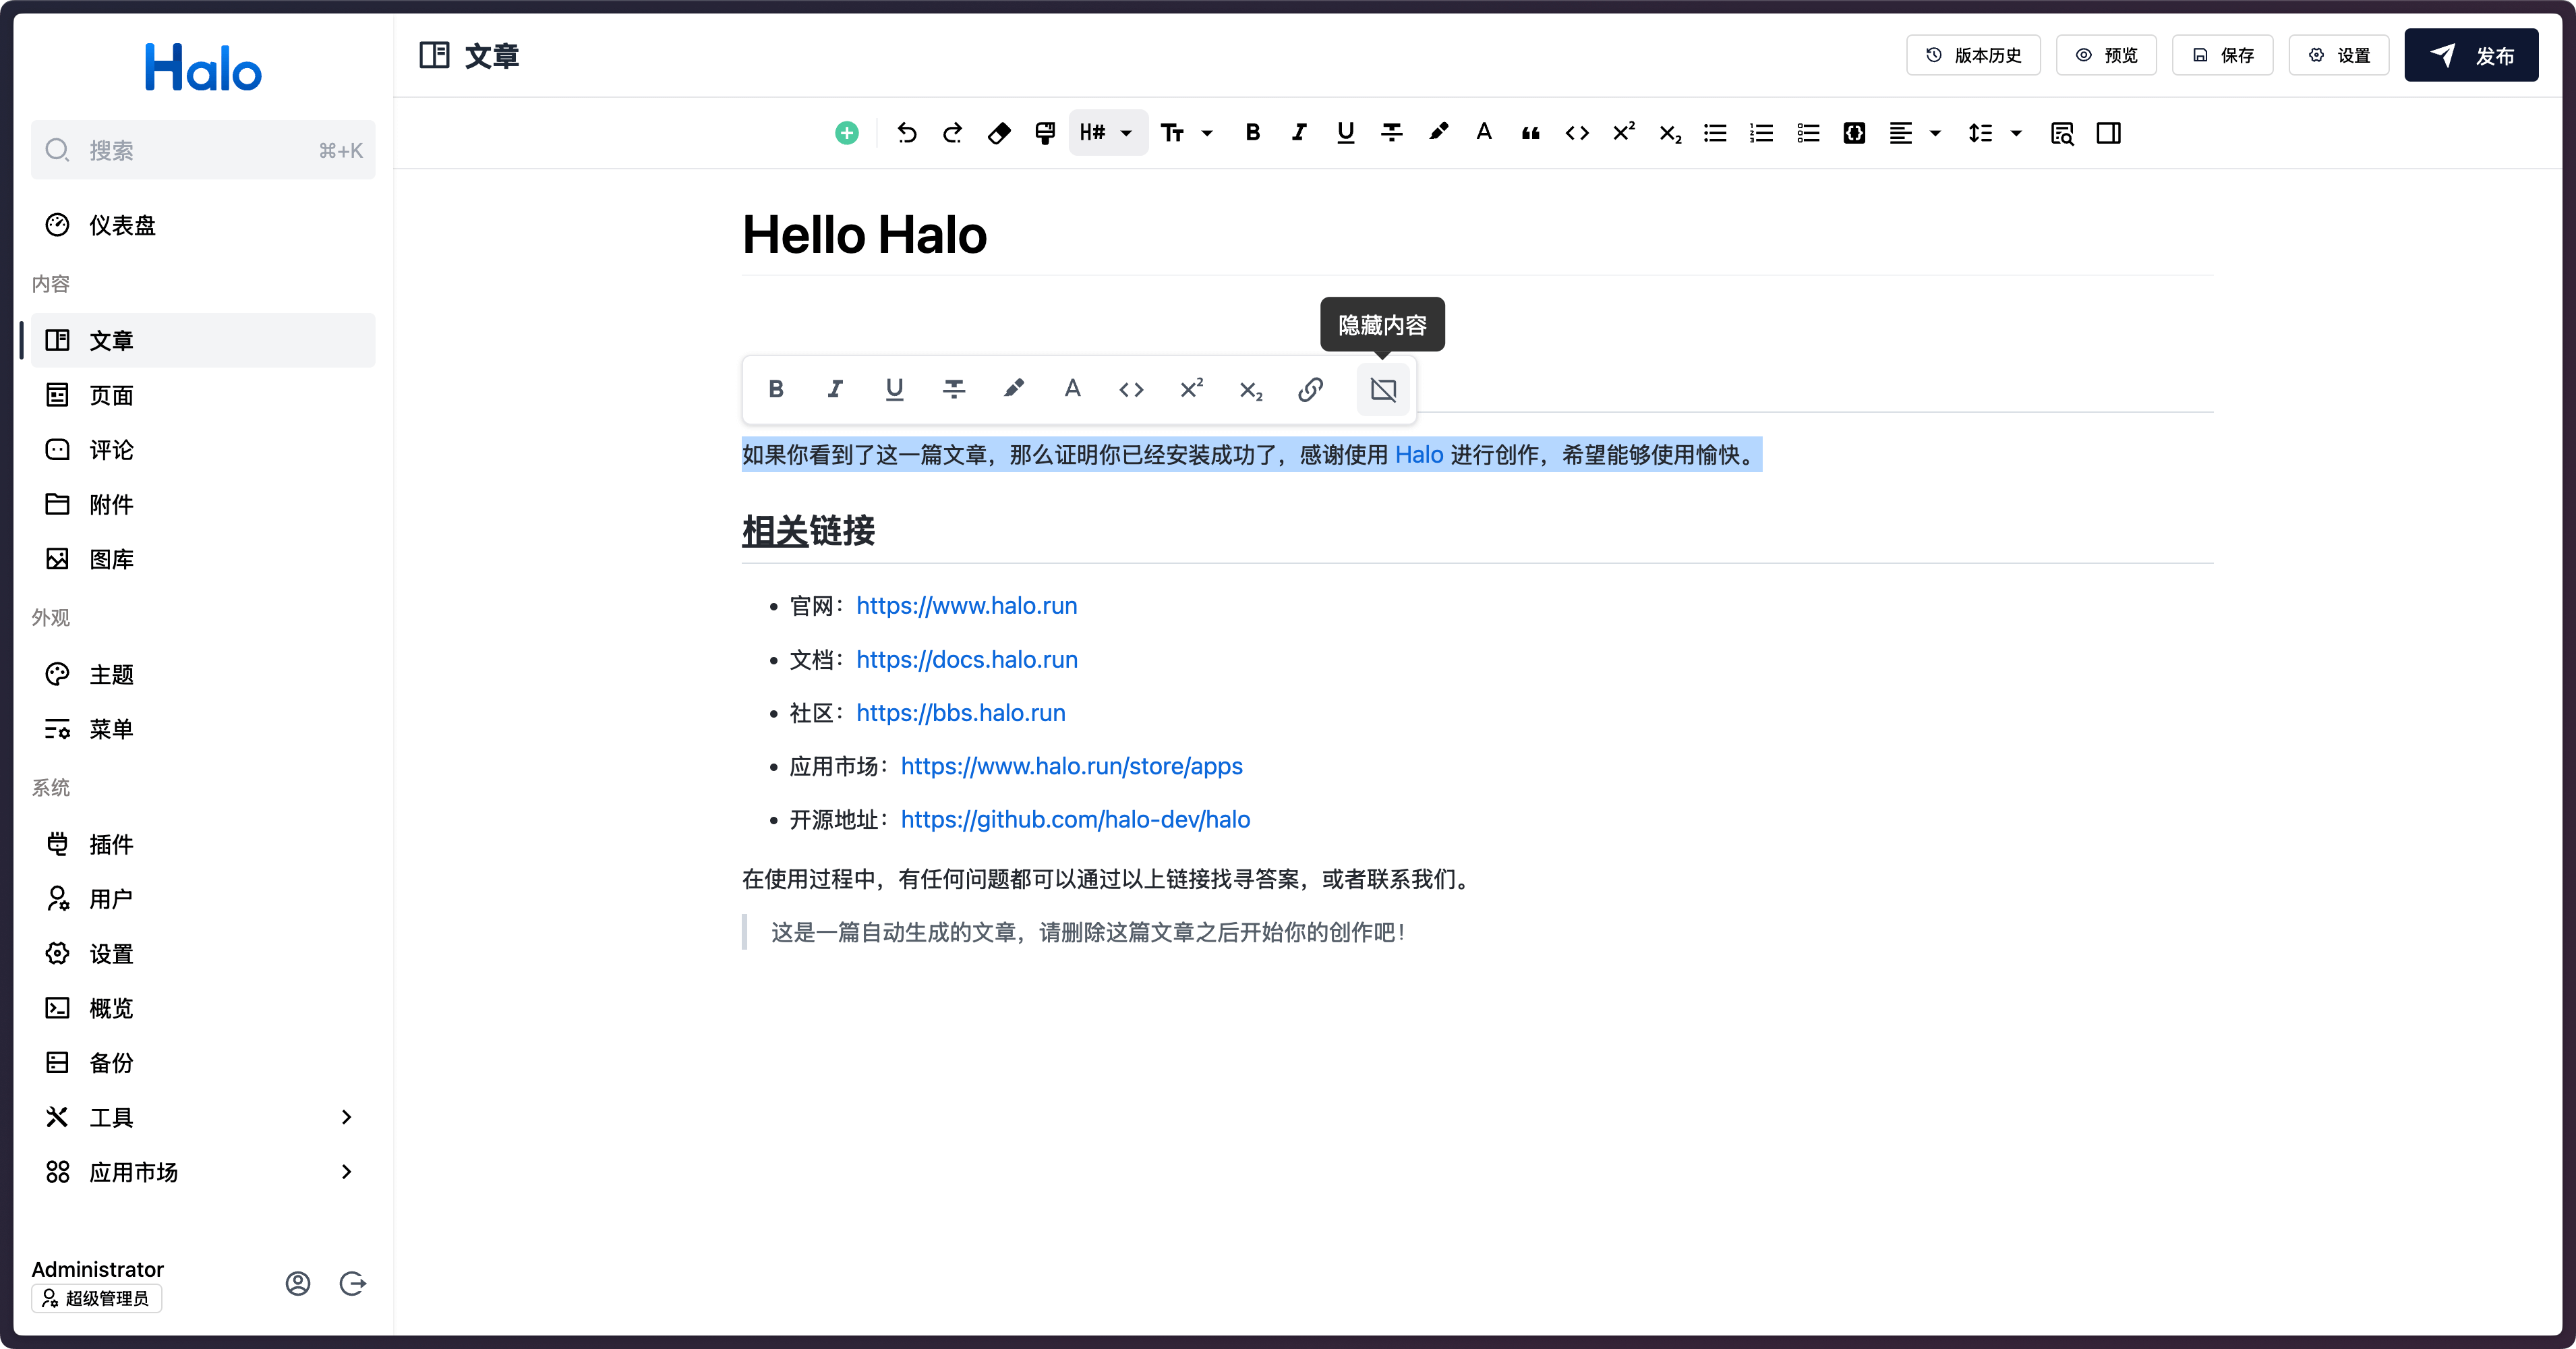Open 仪表盘 dashboard in sidebar

(x=203, y=225)
